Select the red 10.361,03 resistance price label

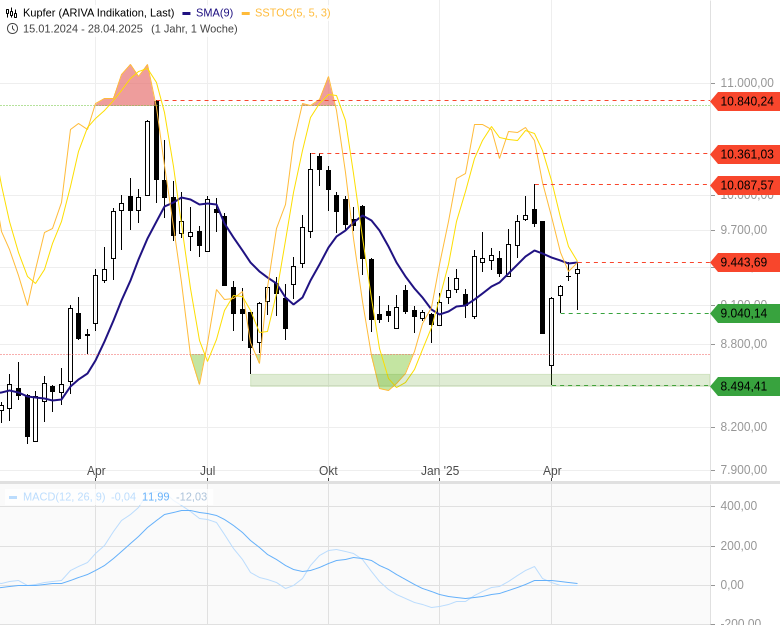[x=745, y=154]
